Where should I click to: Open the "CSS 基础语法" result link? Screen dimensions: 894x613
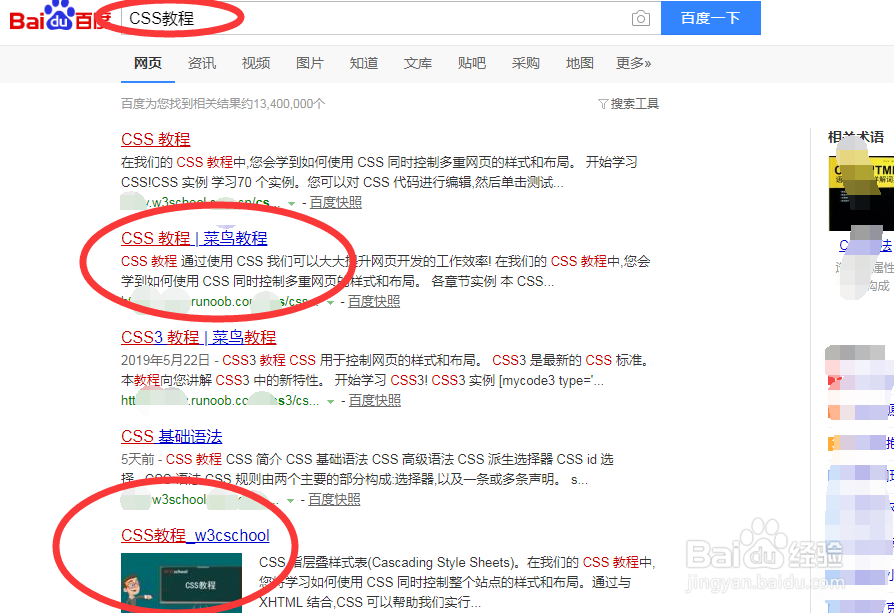171,436
